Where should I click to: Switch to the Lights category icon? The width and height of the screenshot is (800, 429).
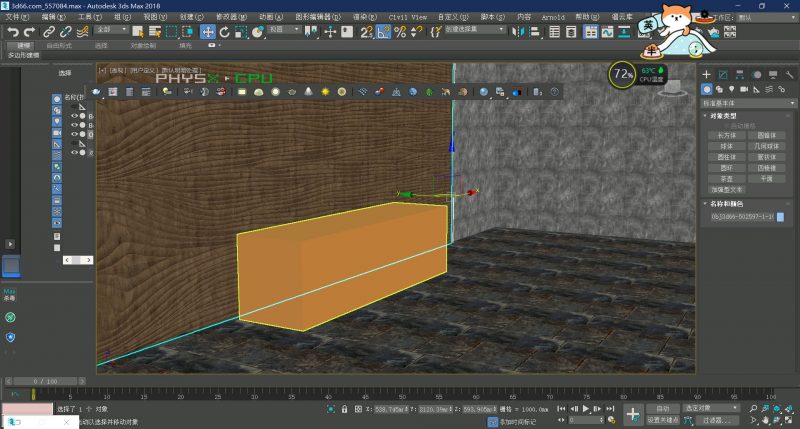point(733,89)
